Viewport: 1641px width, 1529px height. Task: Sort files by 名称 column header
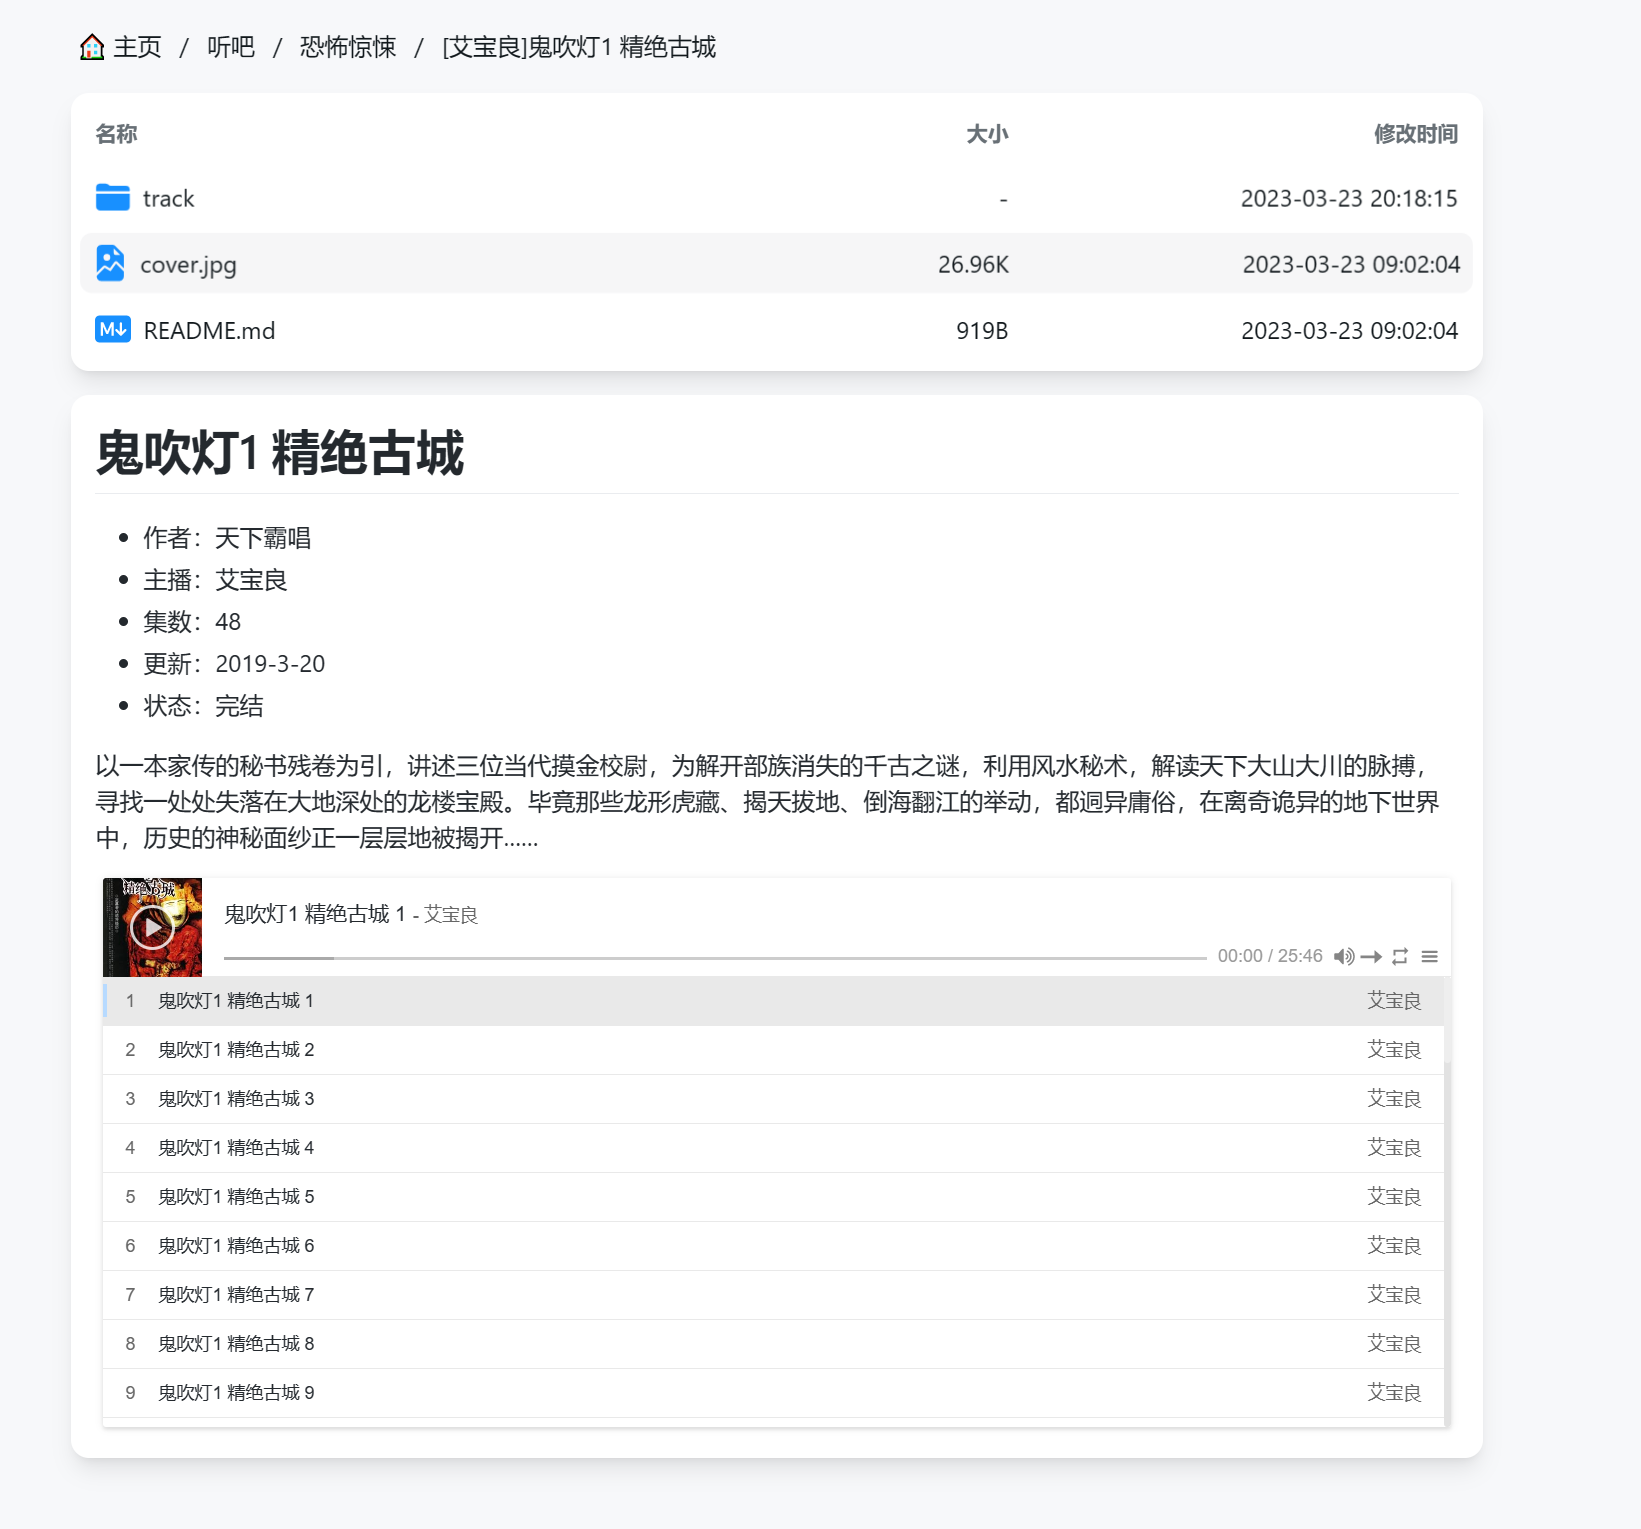(117, 134)
